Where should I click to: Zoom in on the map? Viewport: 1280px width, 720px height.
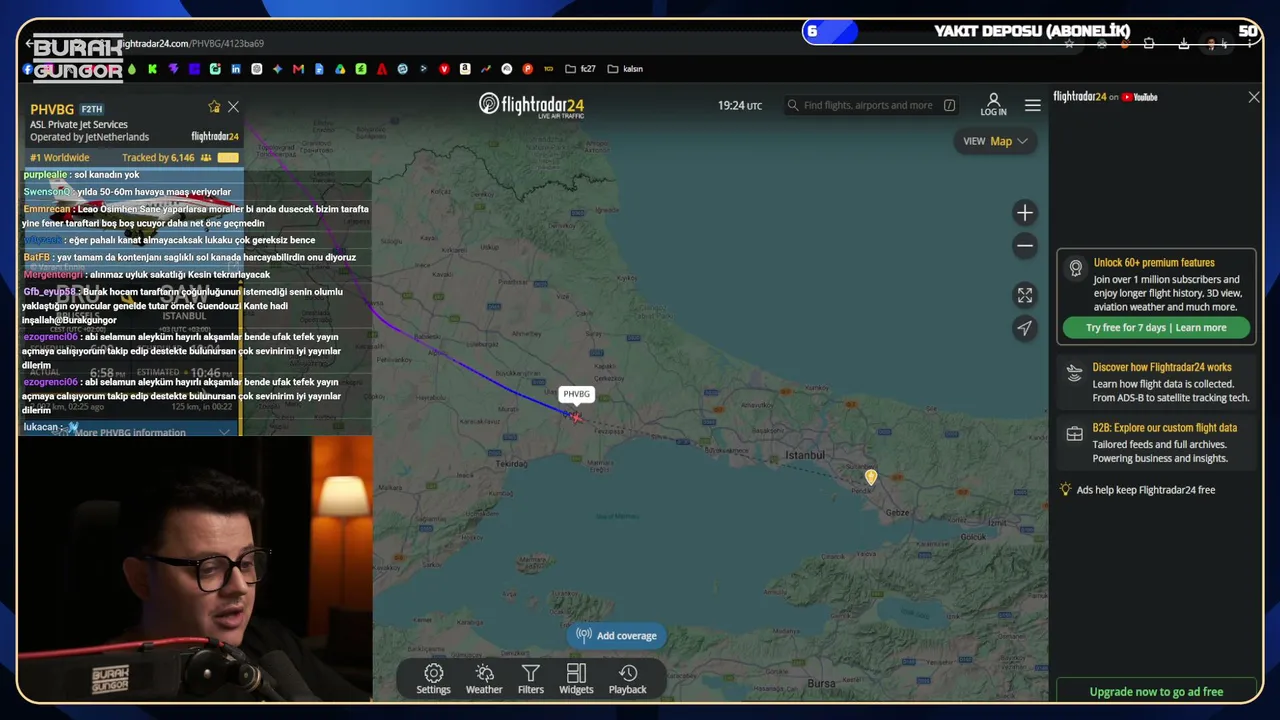pyautogui.click(x=1024, y=212)
